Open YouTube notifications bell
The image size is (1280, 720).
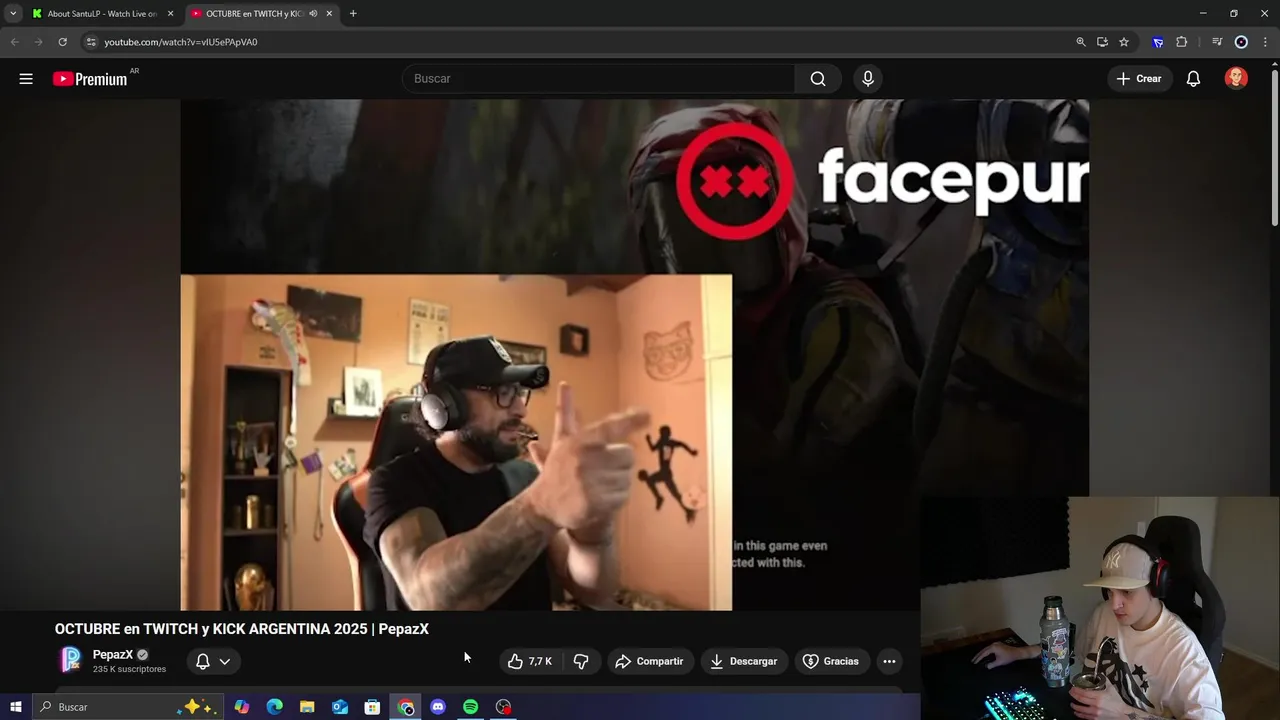[1193, 78]
